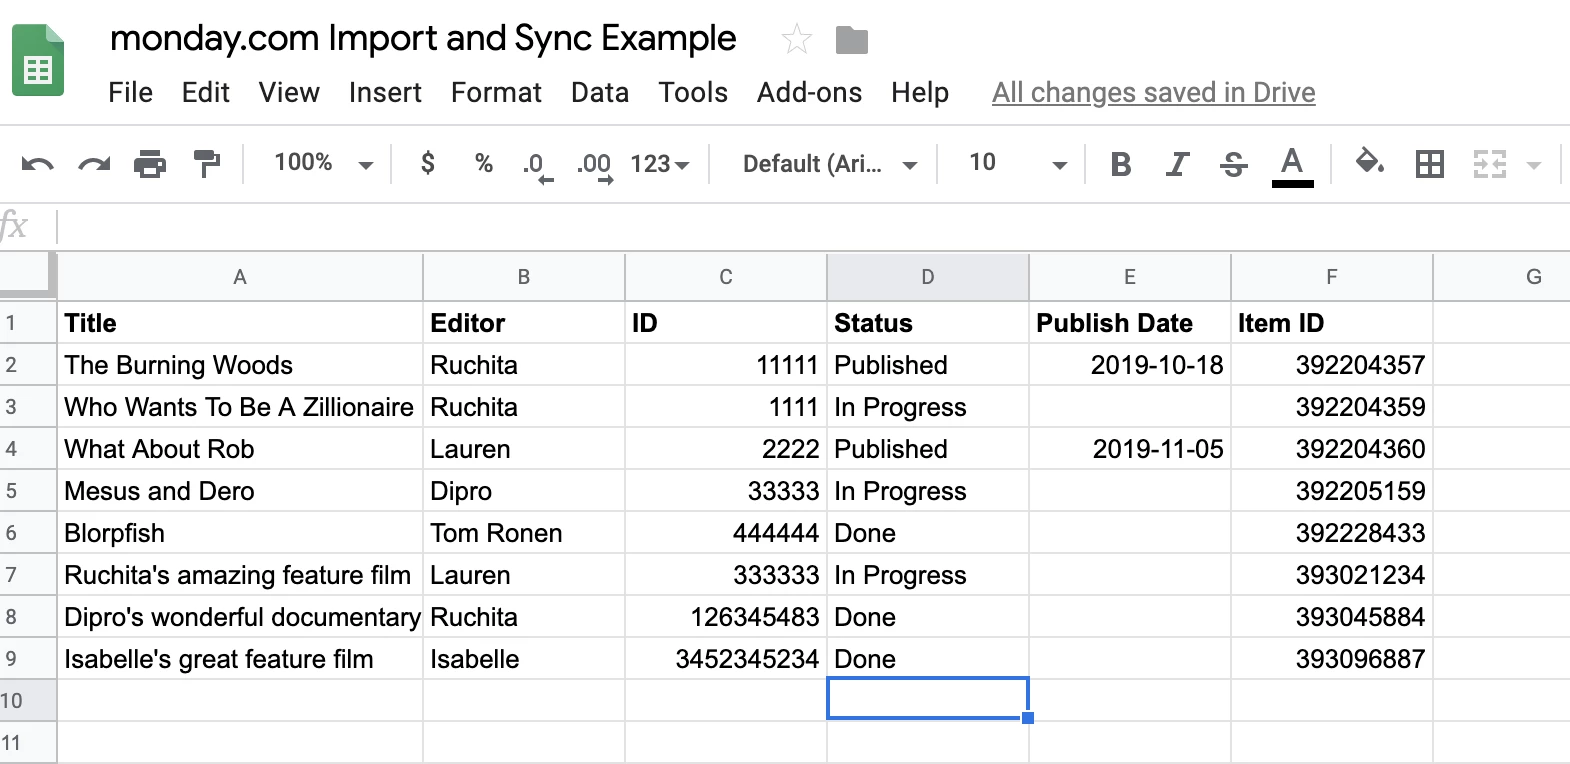Open the Add-ons menu
Screen dimensions: 1570x764
pos(809,93)
